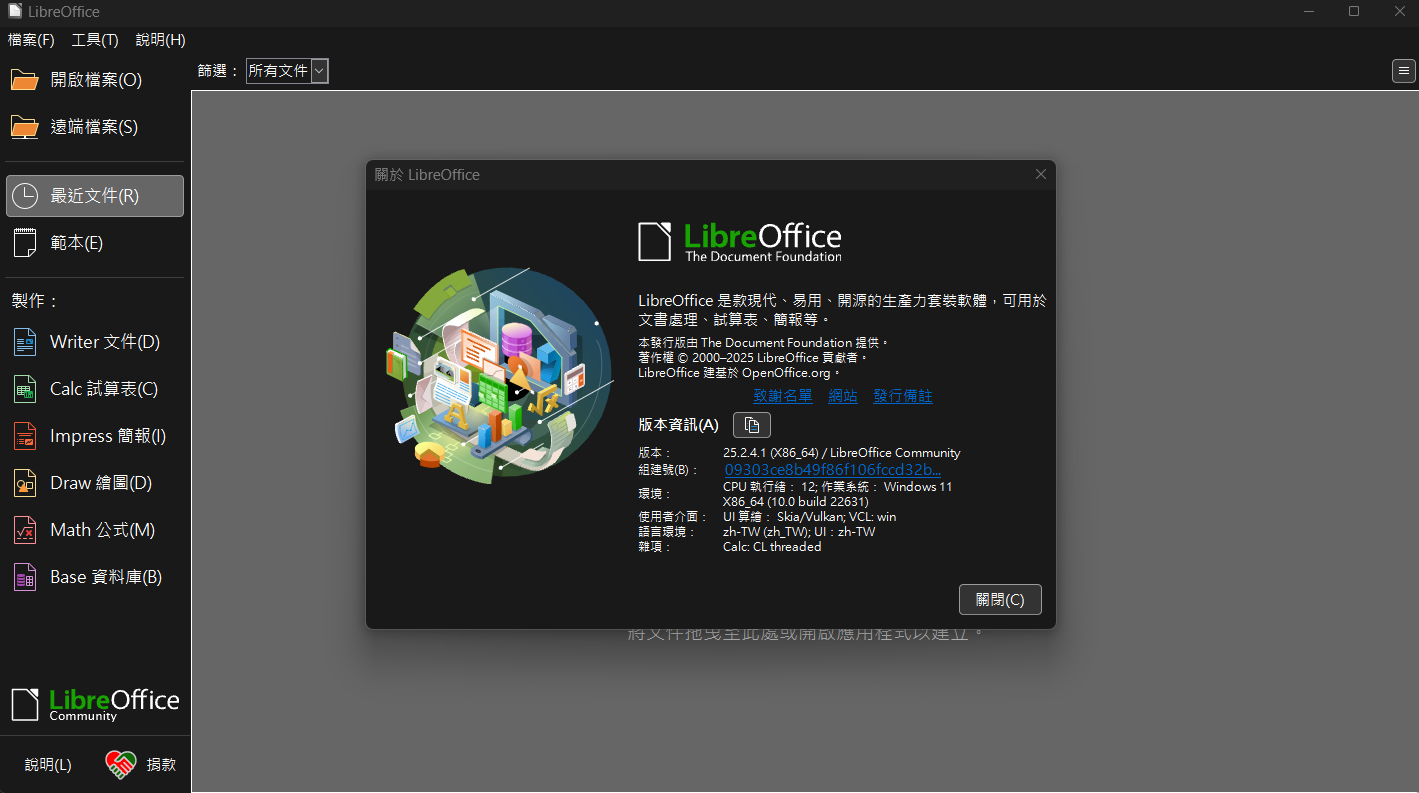Close the 關於 LibreOffice dialog with X
Viewport: 1419px width, 793px height.
click(x=1040, y=174)
